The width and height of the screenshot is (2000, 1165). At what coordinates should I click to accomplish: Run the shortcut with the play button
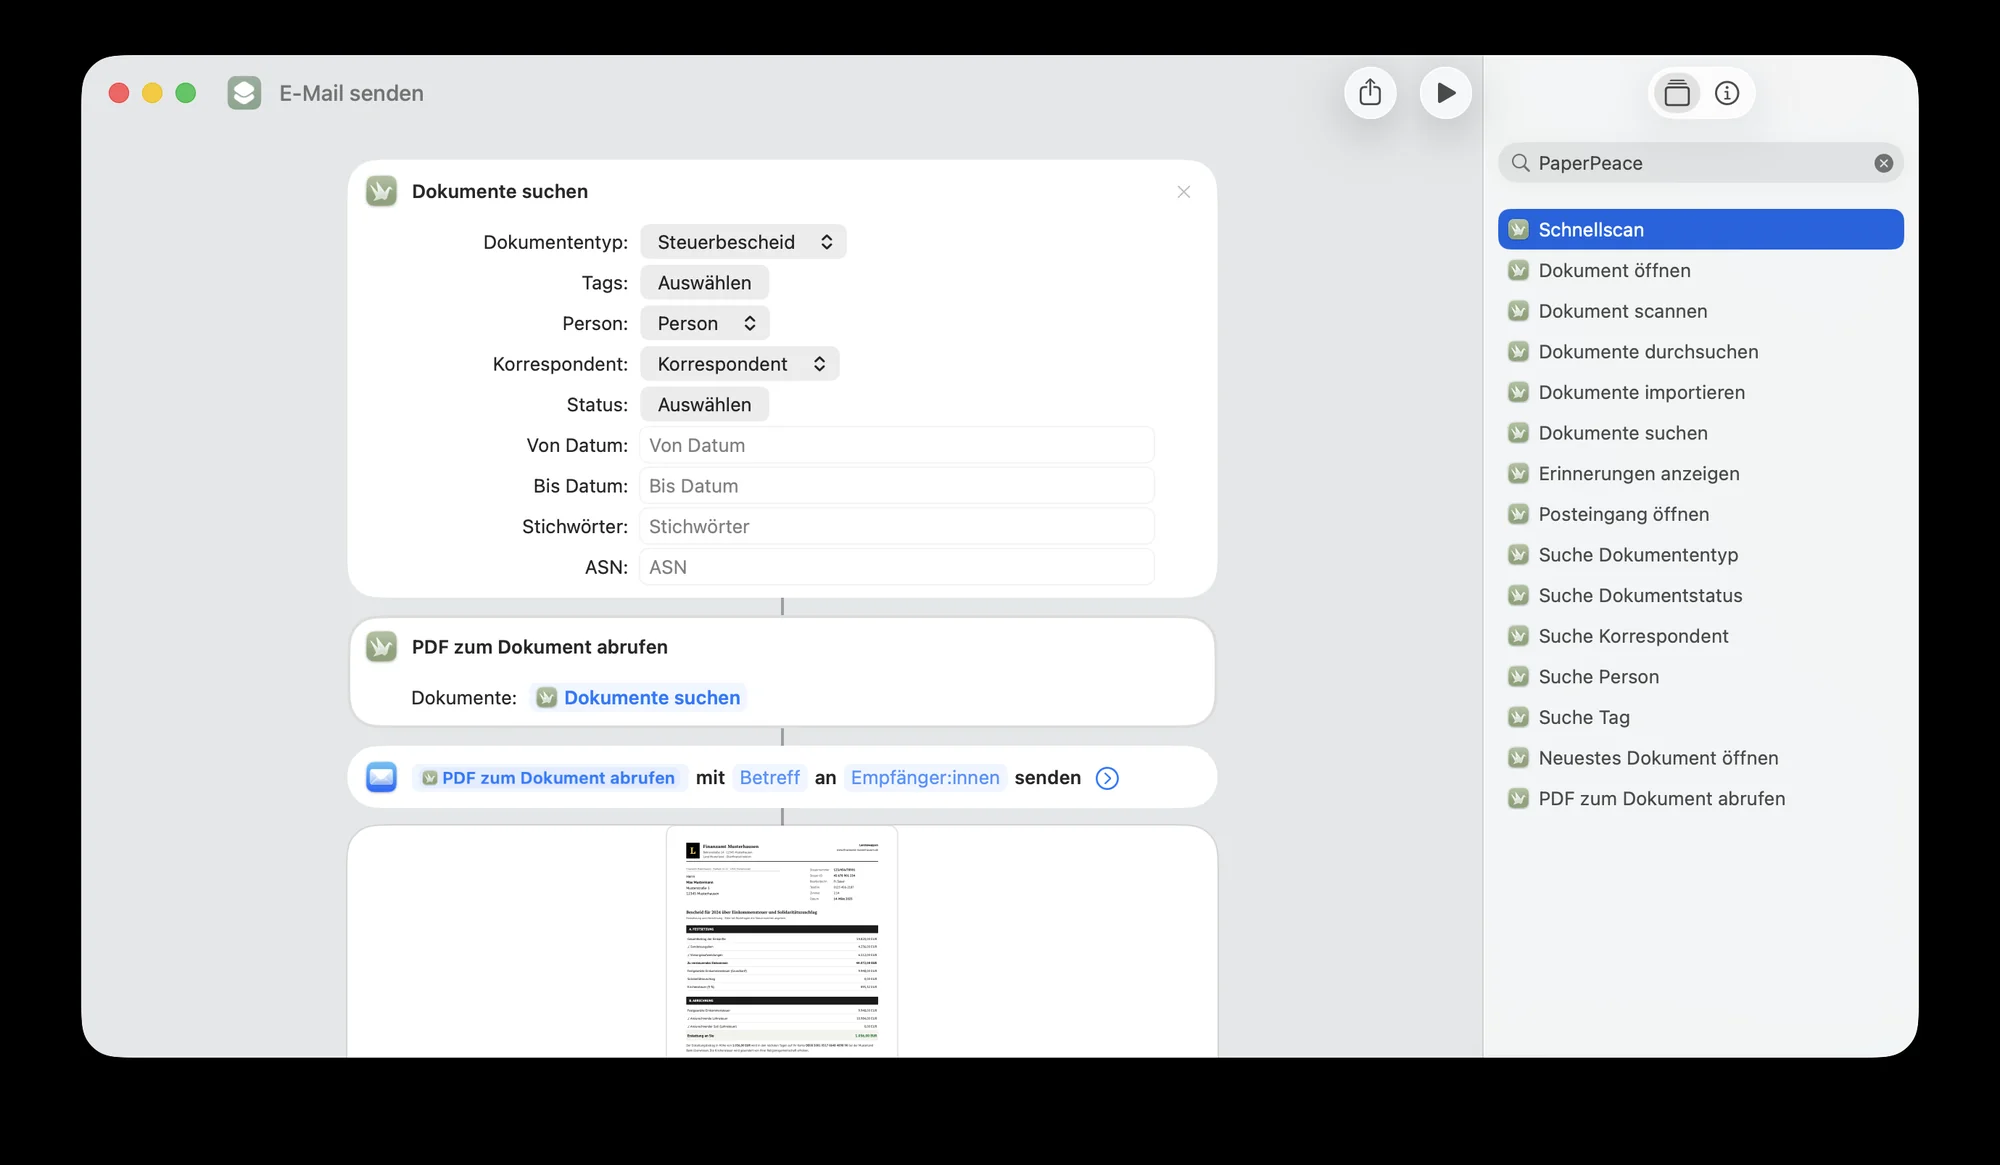coord(1445,93)
